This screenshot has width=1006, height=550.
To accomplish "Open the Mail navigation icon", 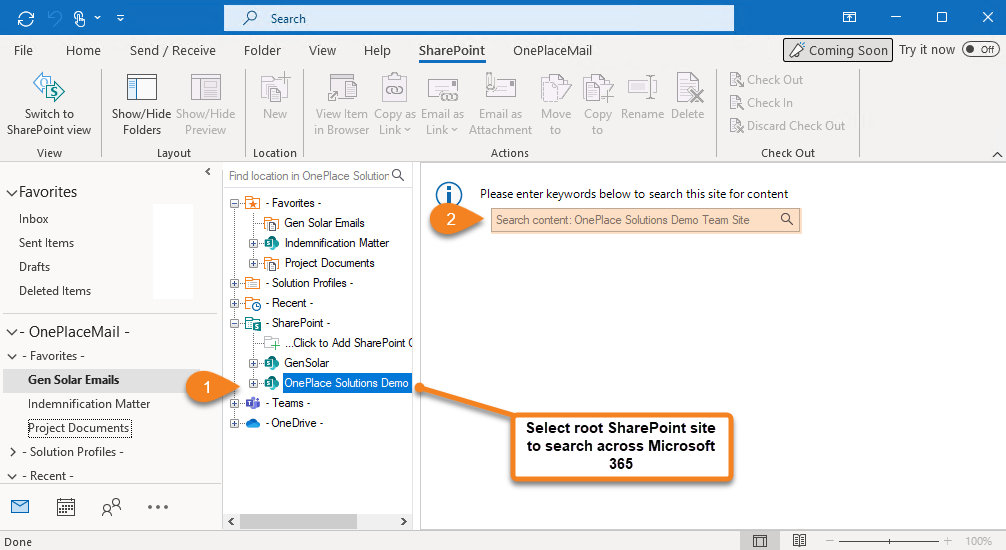I will [20, 507].
